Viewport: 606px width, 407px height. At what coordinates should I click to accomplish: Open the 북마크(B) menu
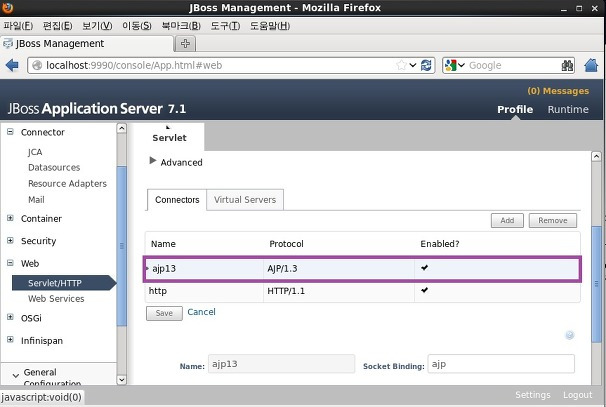click(x=181, y=26)
